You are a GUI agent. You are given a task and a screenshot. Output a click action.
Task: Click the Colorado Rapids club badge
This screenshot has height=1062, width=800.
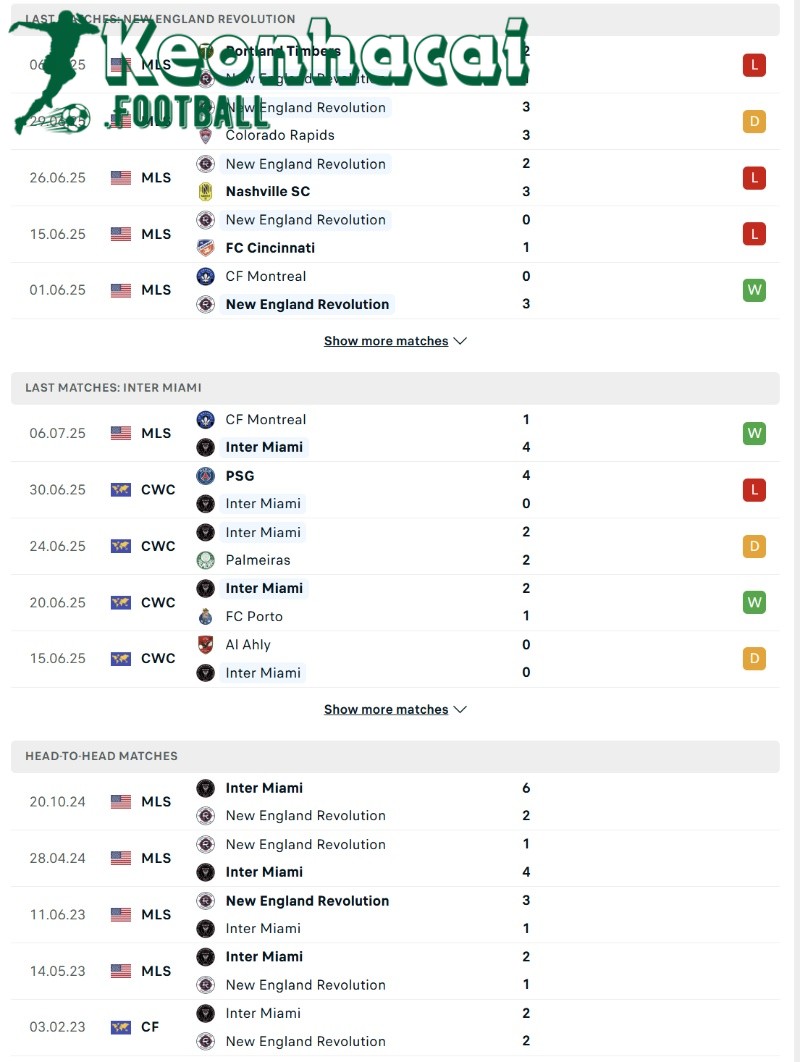pos(207,135)
